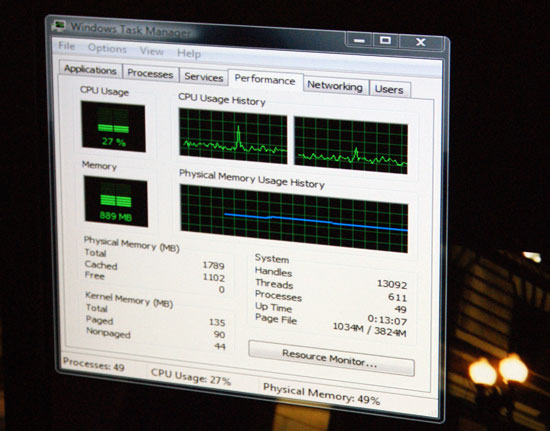Switch to the Applications tab
This screenshot has width=550, height=431.
[90, 70]
